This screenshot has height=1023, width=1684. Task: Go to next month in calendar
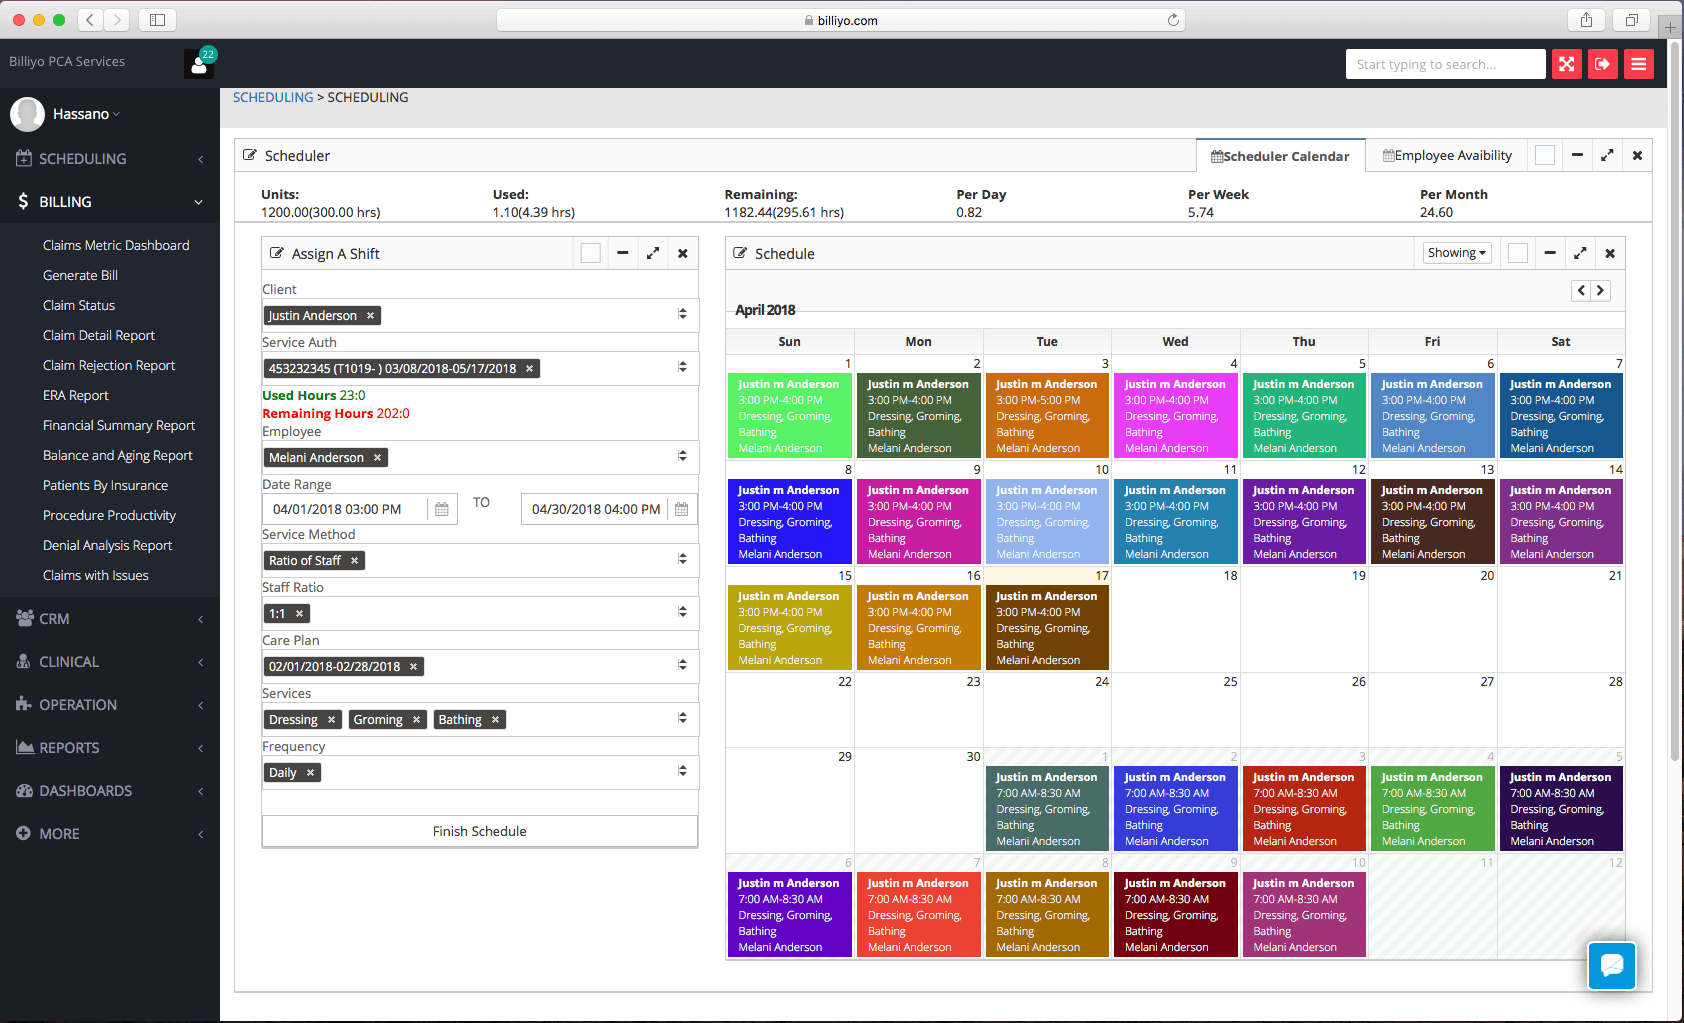(x=1600, y=291)
